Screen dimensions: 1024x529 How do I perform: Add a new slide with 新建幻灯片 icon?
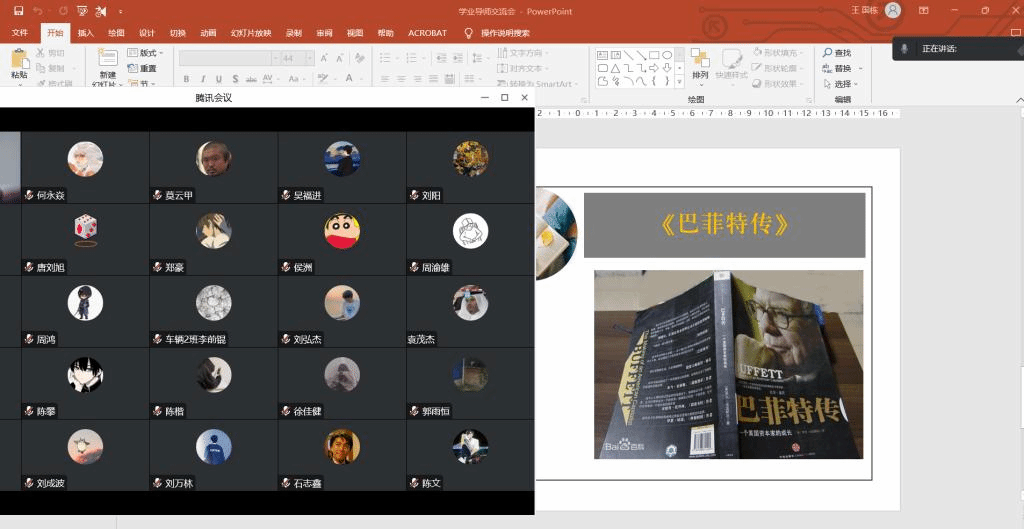point(107,59)
